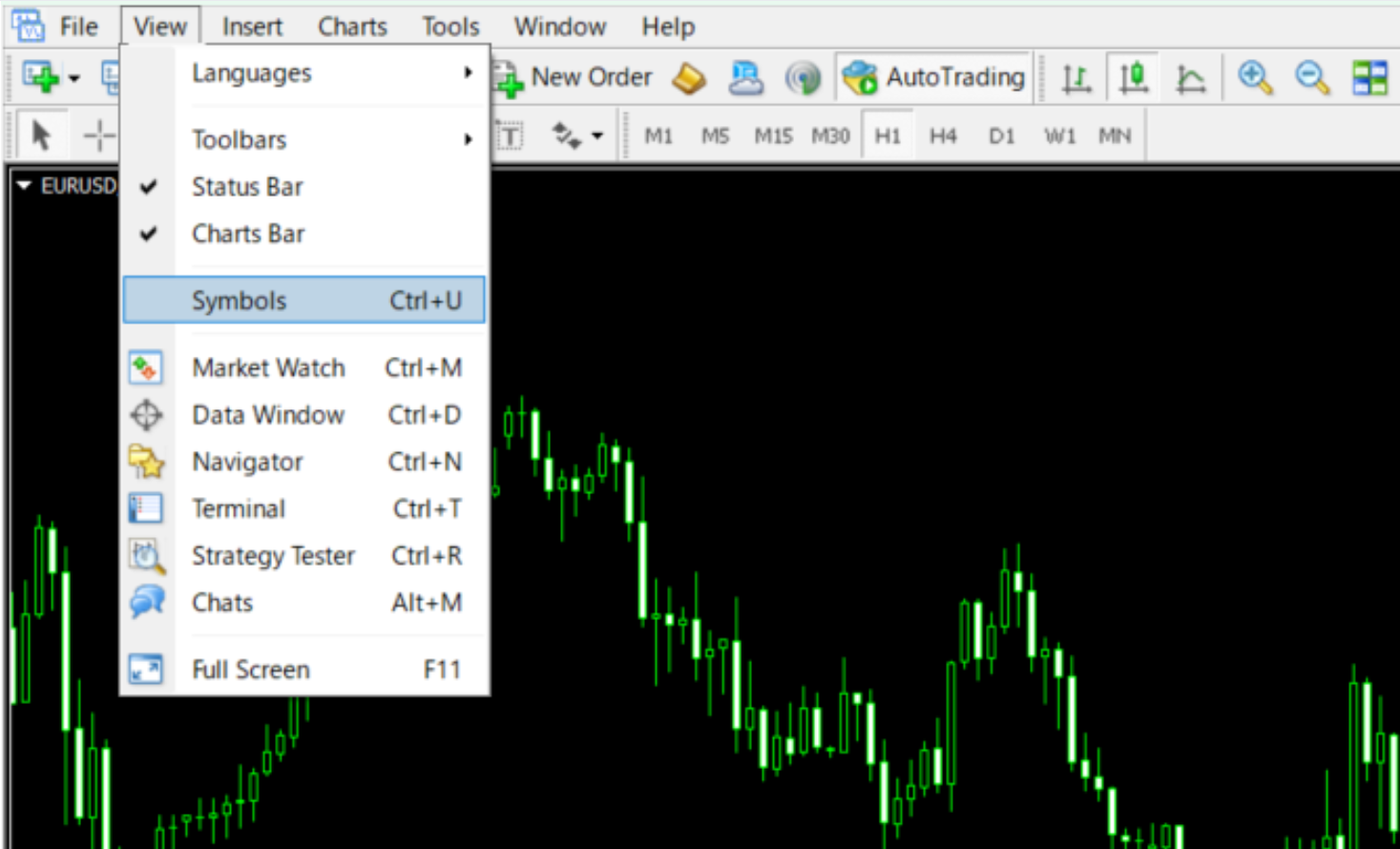Select the line chart icon

[x=1190, y=76]
